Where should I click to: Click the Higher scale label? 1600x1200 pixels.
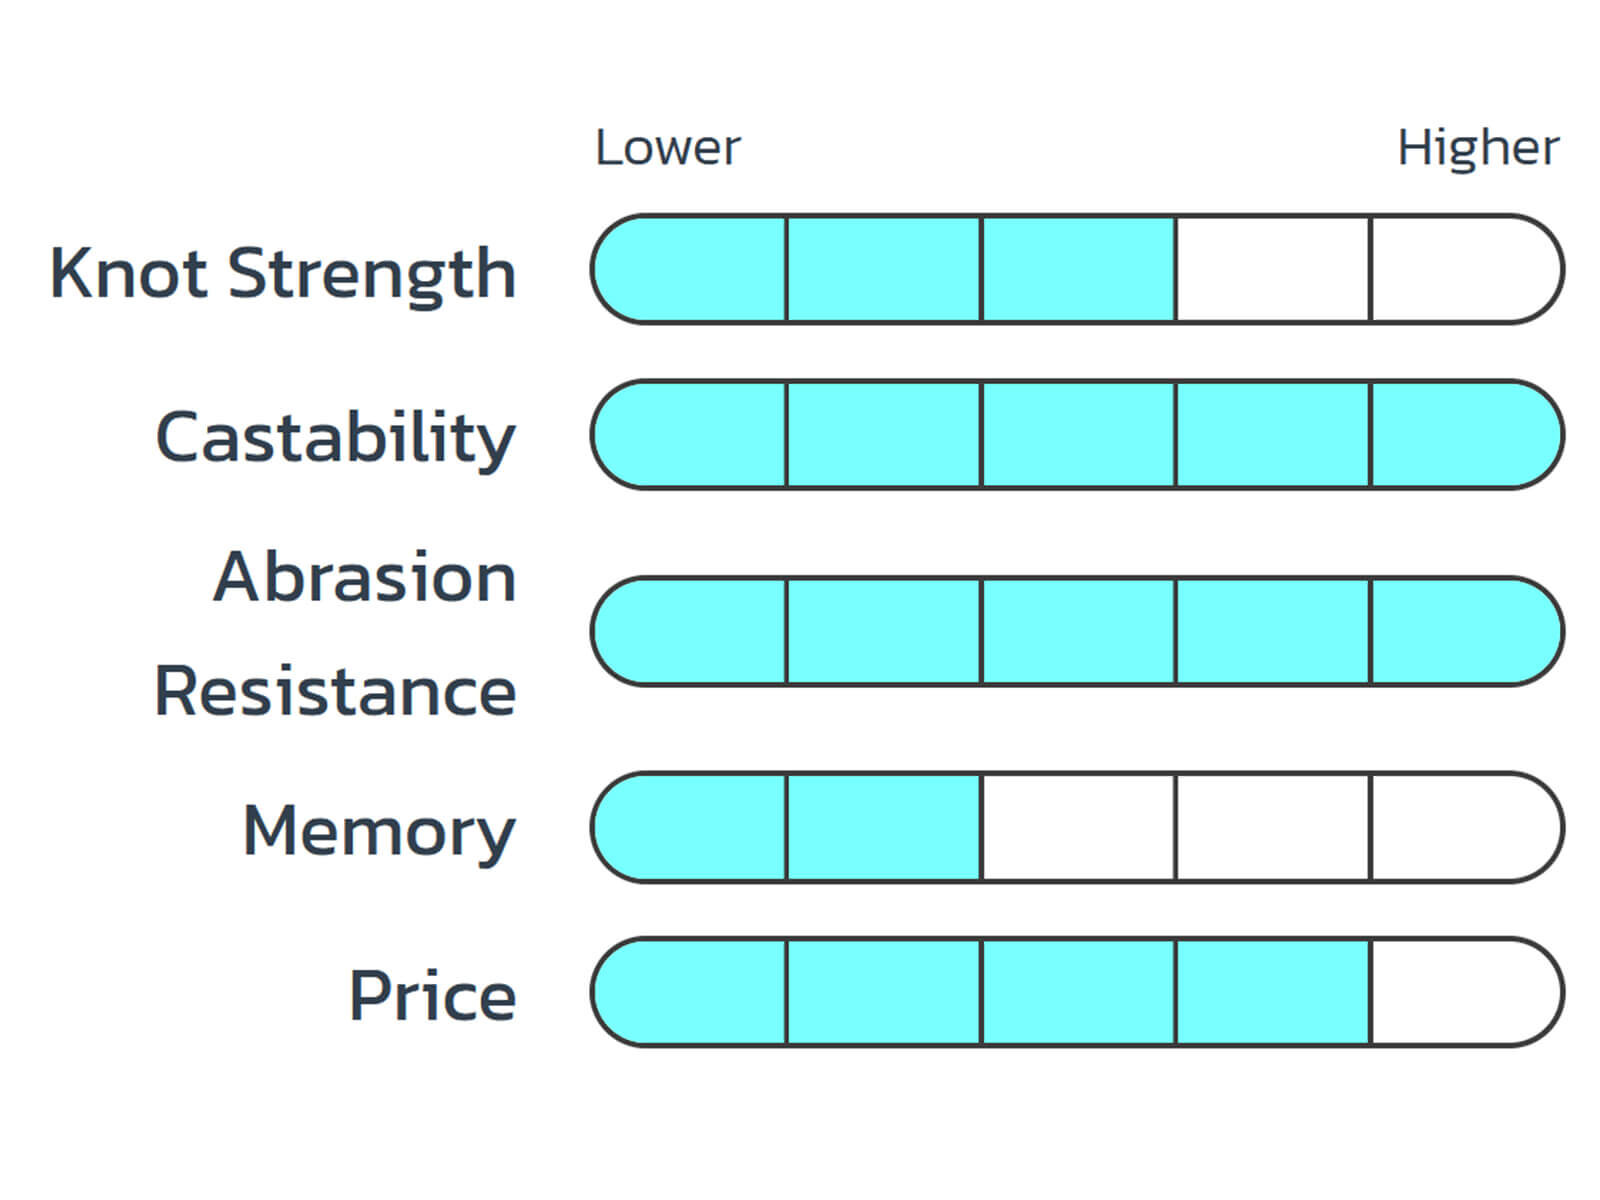(x=1478, y=150)
